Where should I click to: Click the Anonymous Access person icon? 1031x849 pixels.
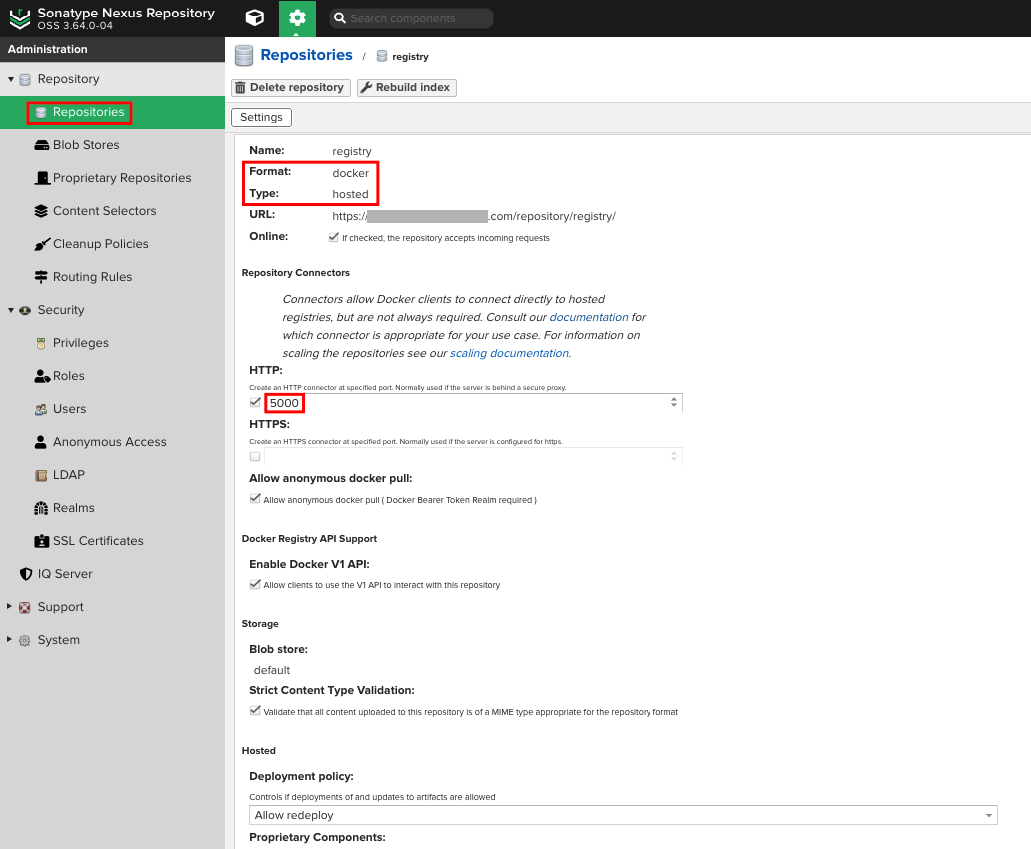[41, 442]
